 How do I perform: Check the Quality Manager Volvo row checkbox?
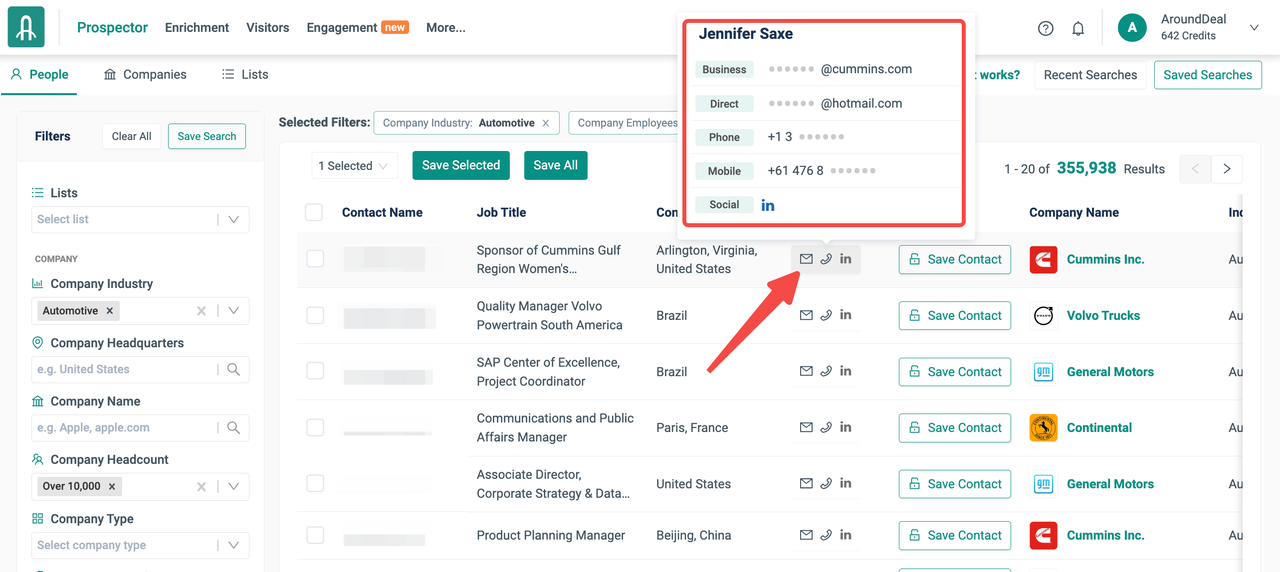[315, 315]
